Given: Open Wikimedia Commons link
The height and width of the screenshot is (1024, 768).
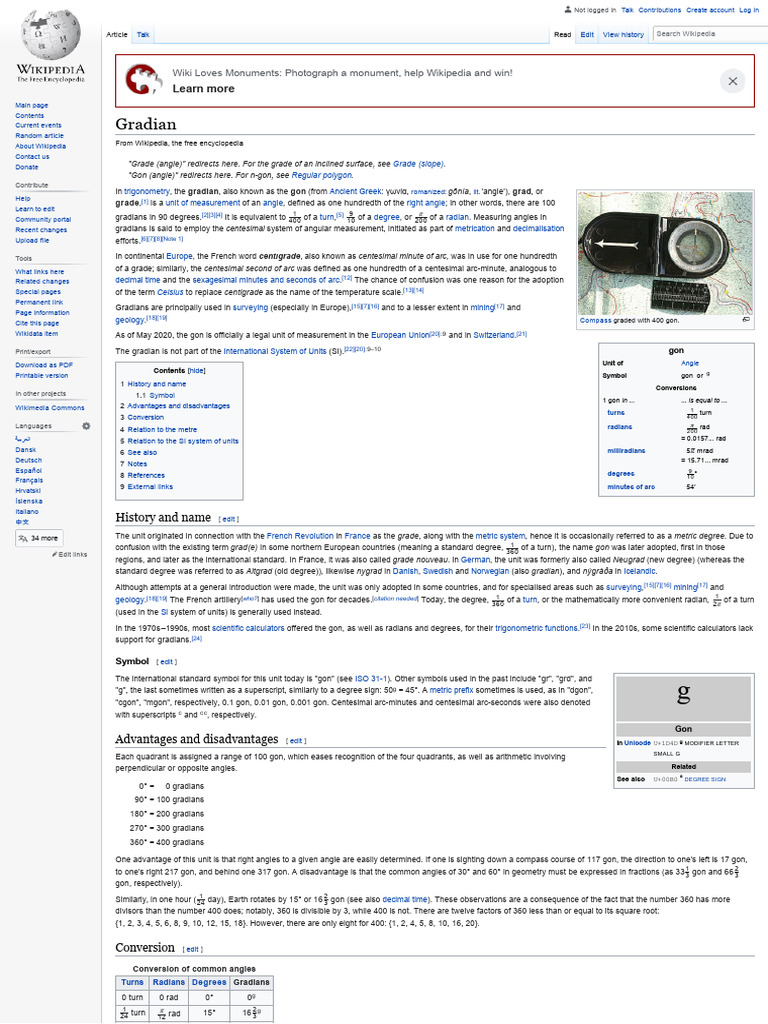Looking at the screenshot, I should 50,408.
